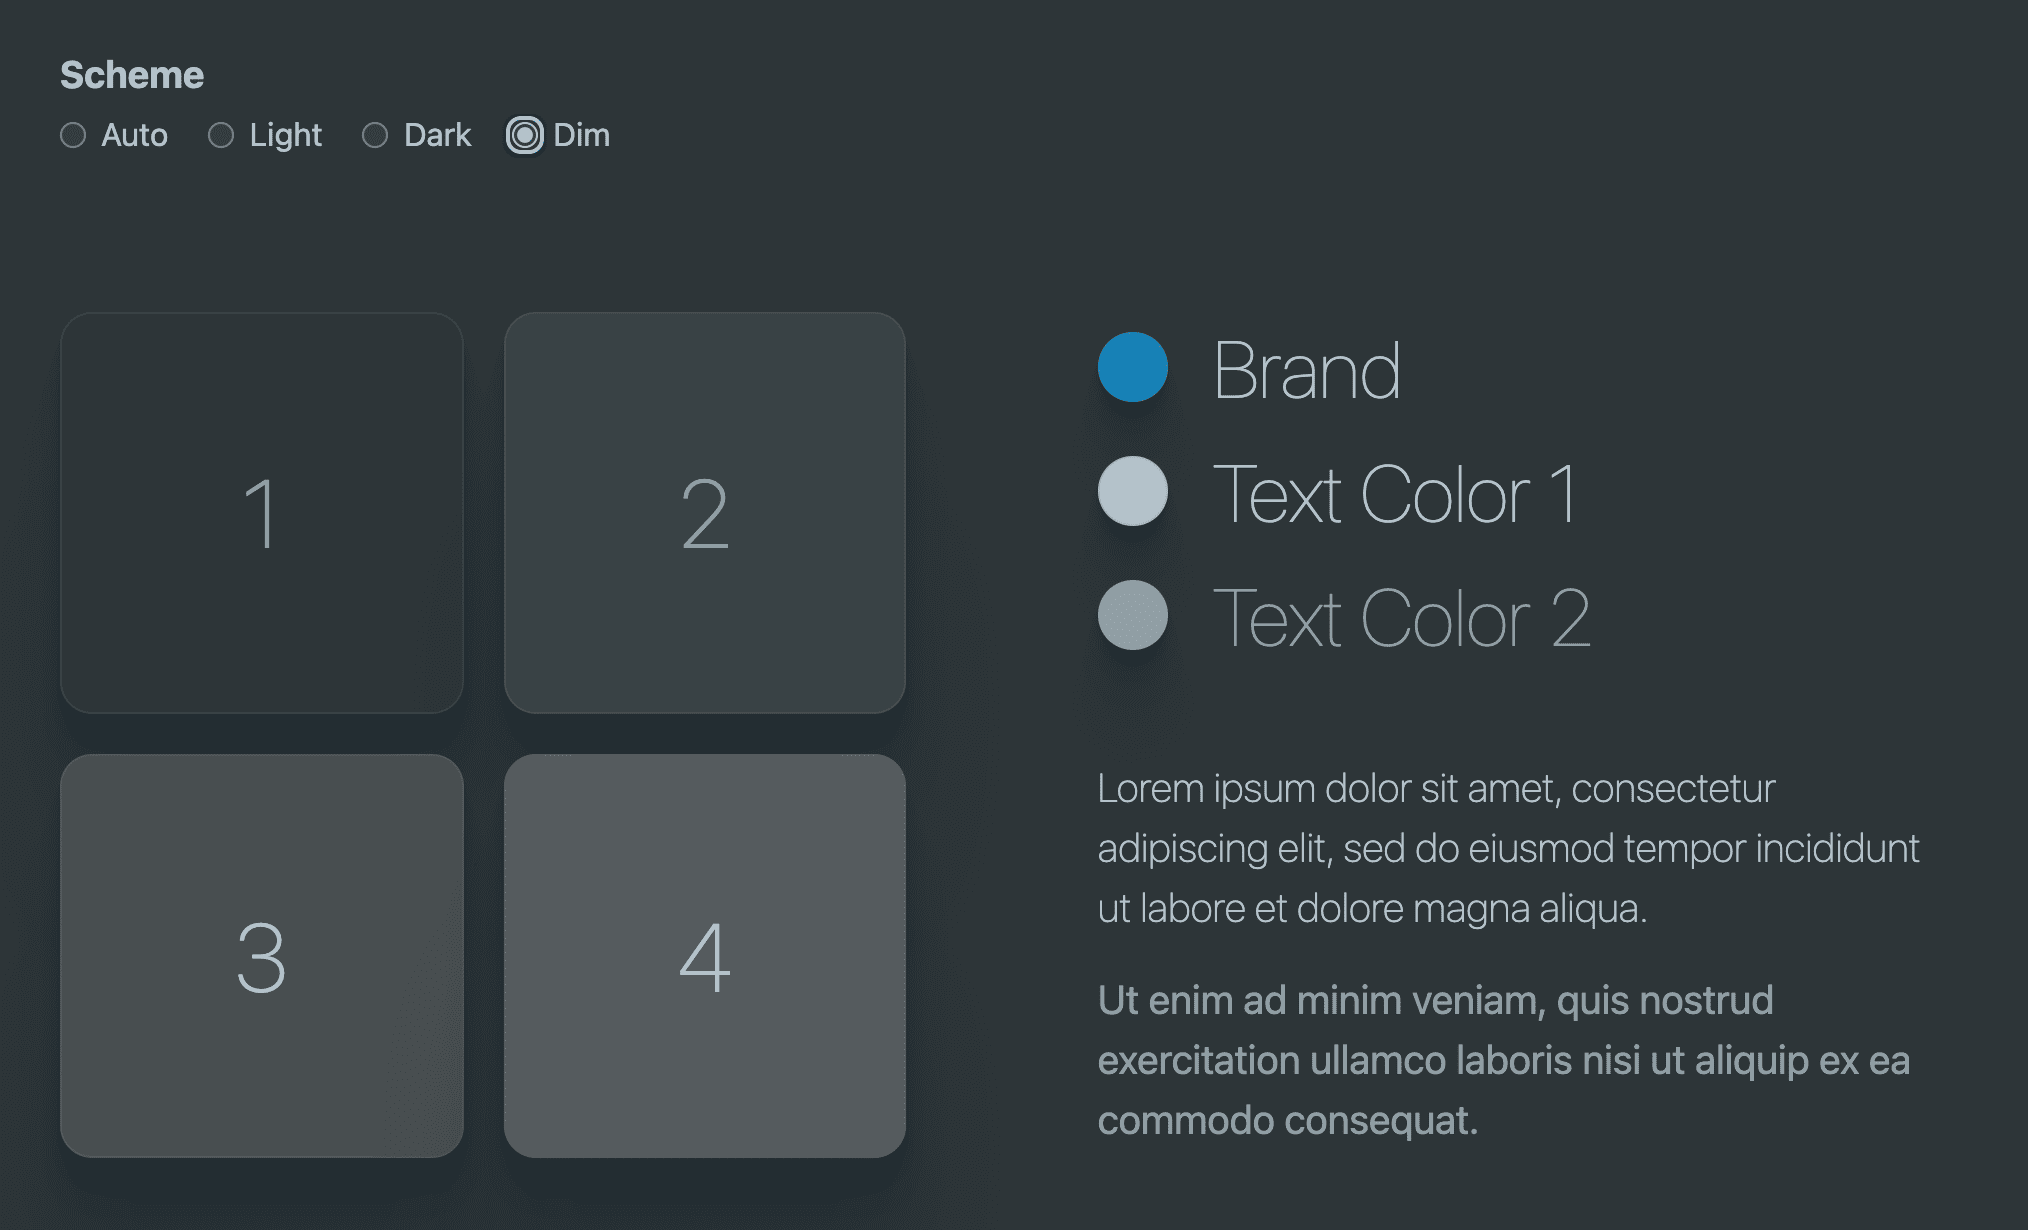Select the Light color scheme option
The image size is (2028, 1230).
[223, 135]
